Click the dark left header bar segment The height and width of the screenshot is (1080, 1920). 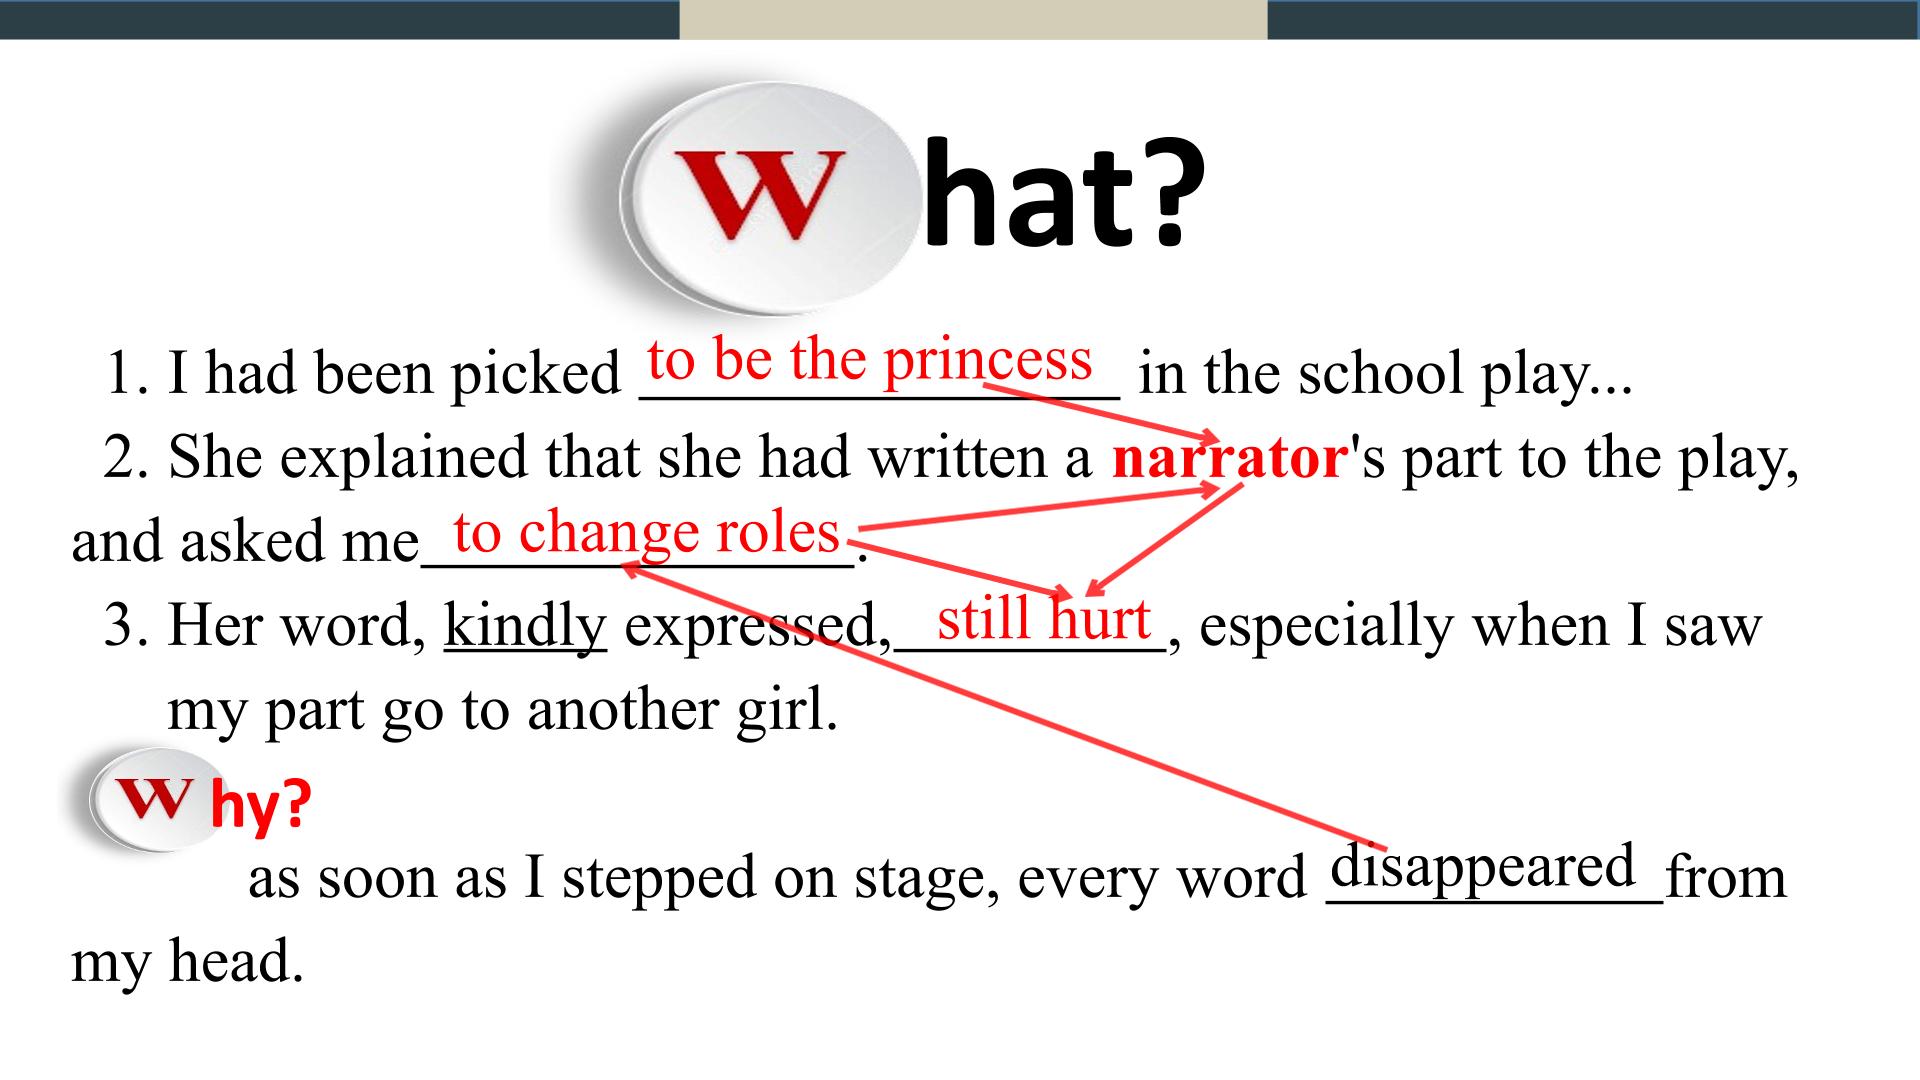pos(340,19)
